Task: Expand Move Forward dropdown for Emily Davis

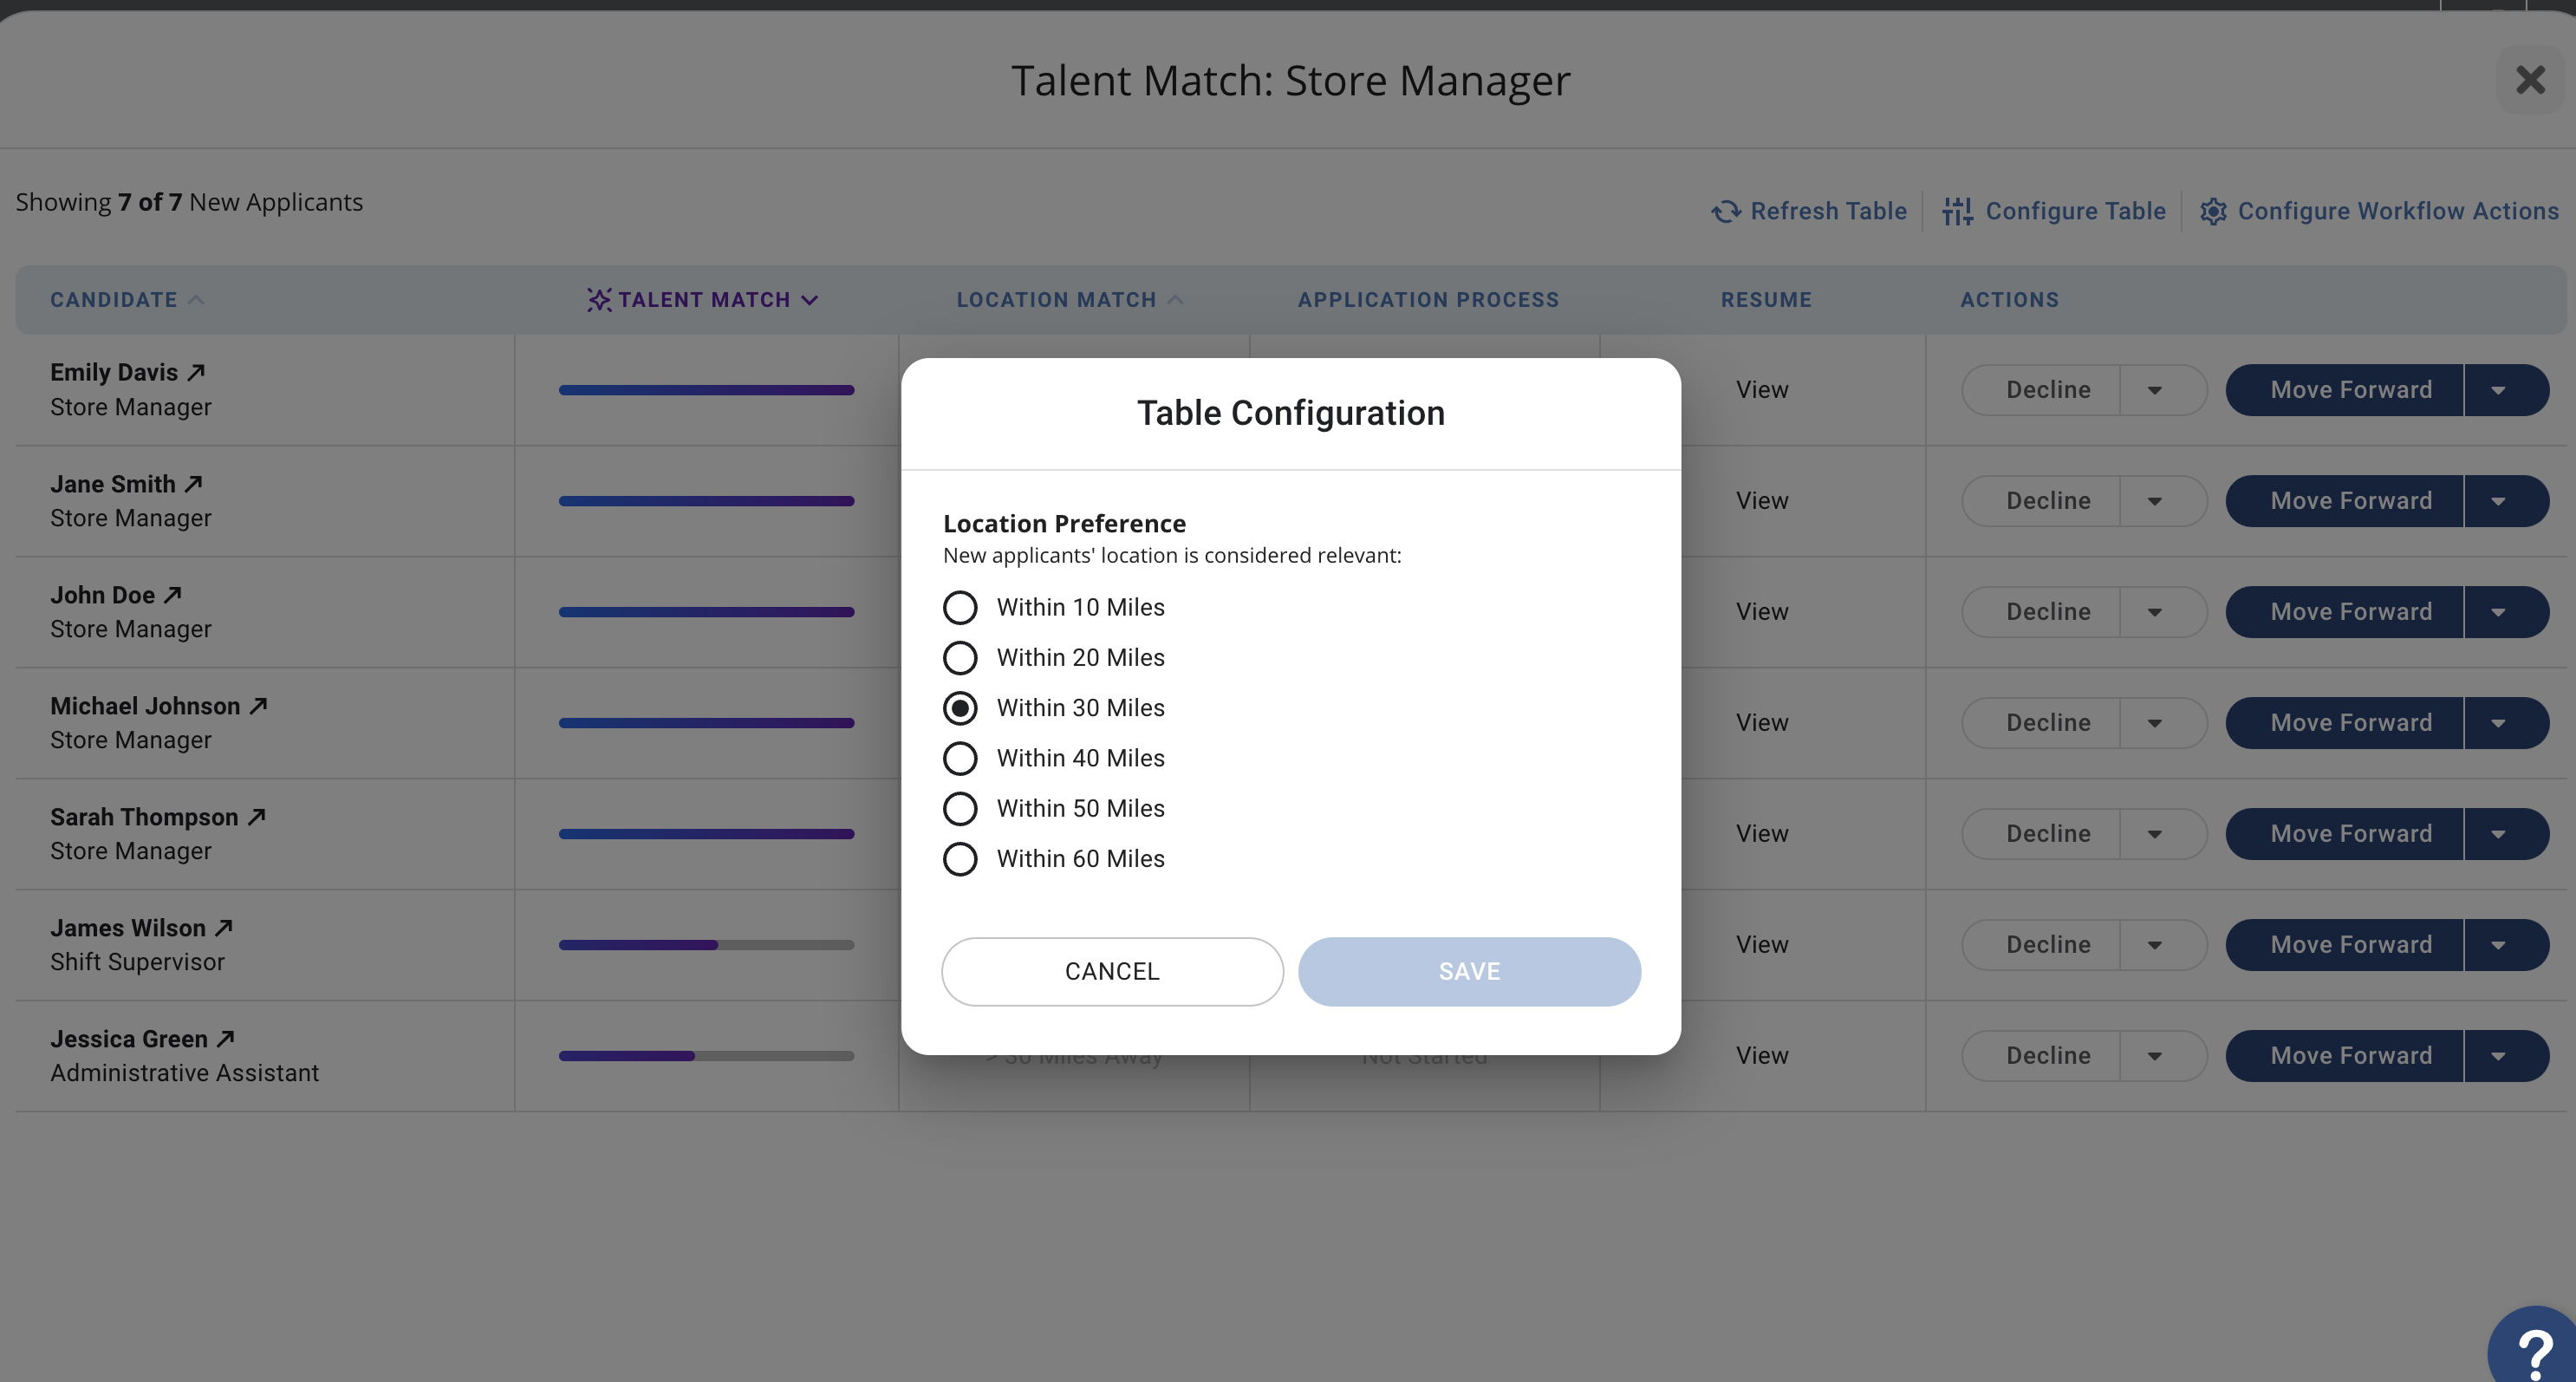Action: pos(2498,390)
